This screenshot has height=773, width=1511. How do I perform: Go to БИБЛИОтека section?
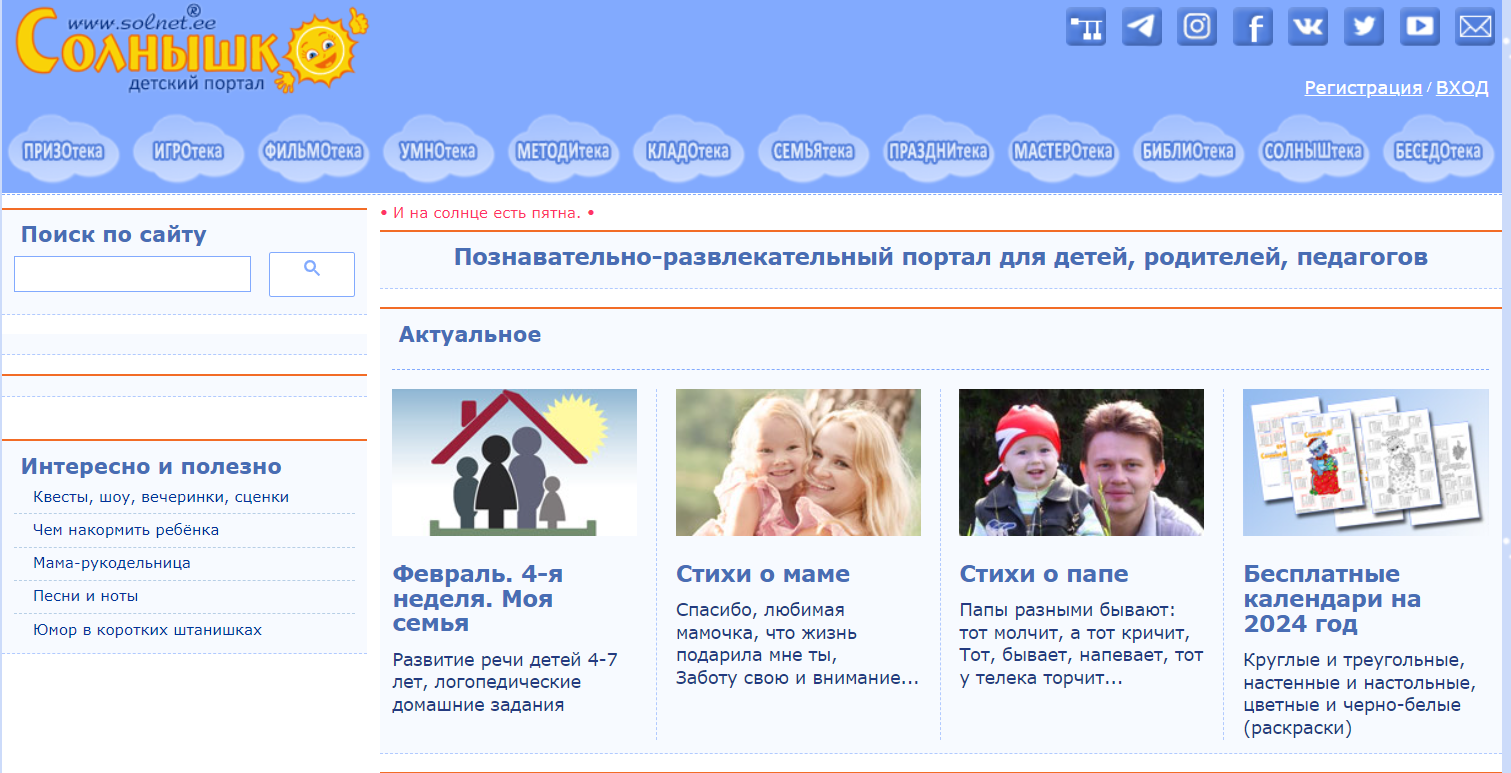1188,152
